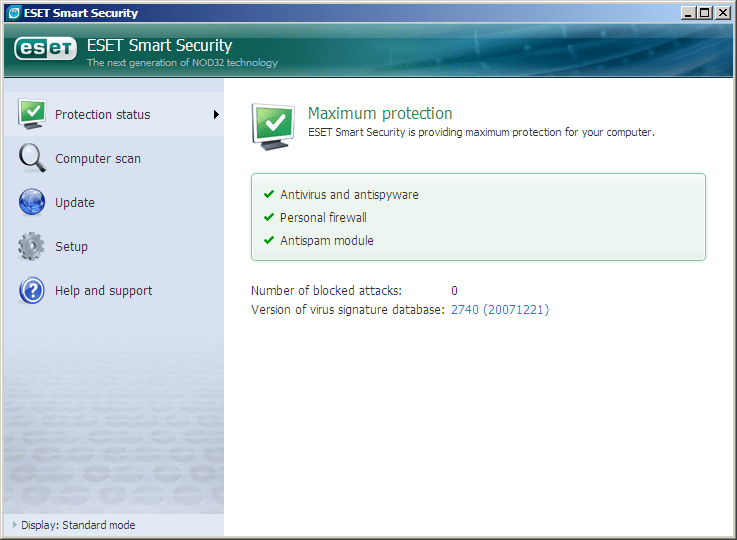The width and height of the screenshot is (737, 540).
Task: Open the Personal firewall status link
Action: (x=323, y=218)
